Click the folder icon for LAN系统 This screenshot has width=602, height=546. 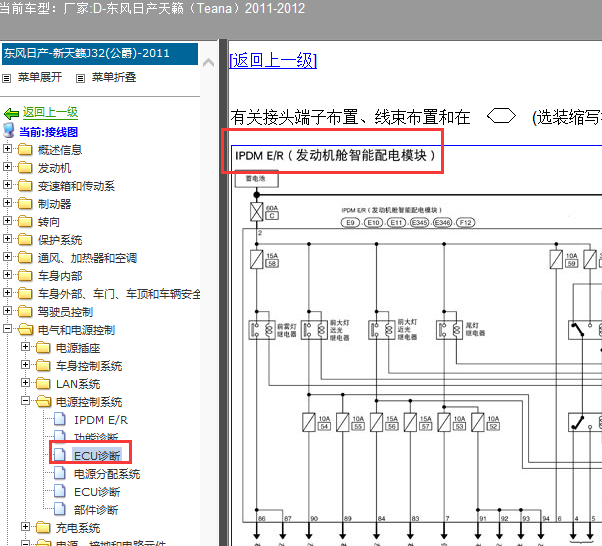pos(43,383)
